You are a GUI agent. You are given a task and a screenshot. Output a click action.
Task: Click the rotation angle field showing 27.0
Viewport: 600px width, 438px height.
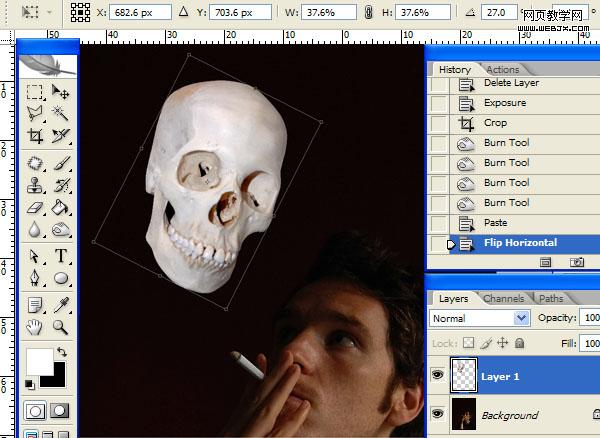pos(500,13)
